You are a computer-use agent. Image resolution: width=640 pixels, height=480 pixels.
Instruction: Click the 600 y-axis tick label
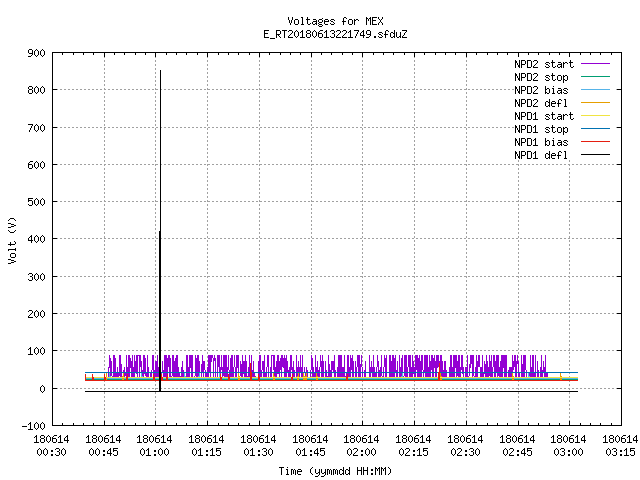36,165
